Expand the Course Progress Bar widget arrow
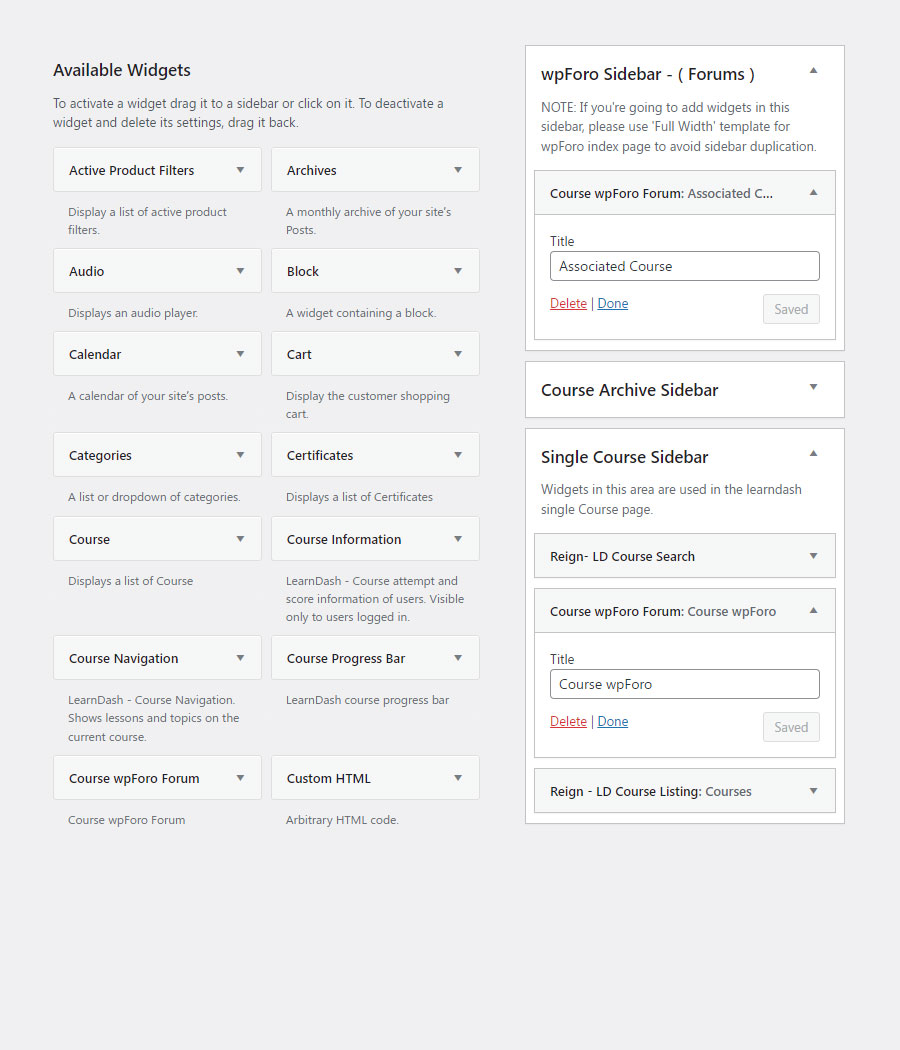Viewport: 900px width, 1050px height. click(458, 658)
